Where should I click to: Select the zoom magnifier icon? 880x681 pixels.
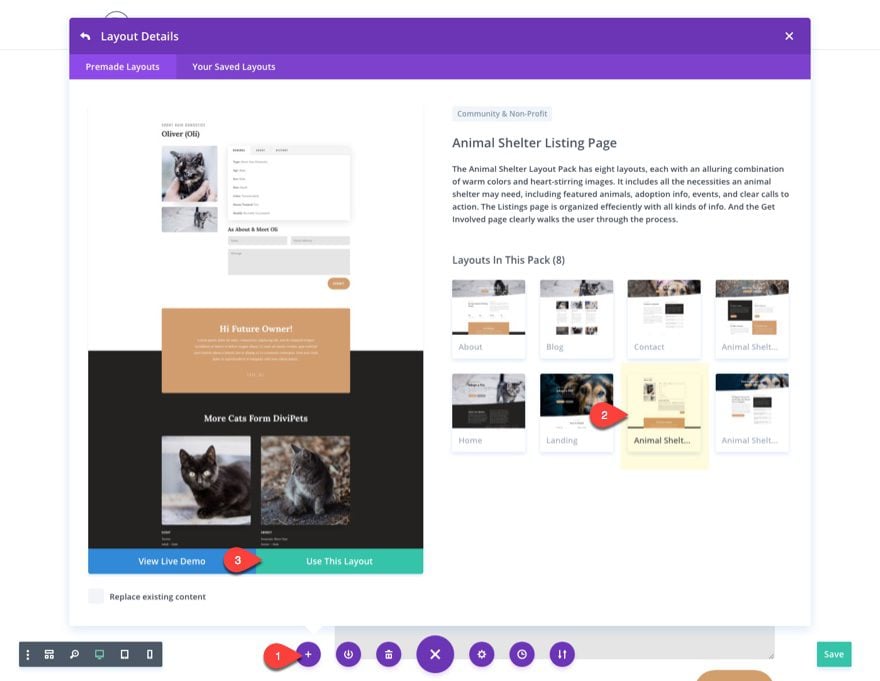[74, 655]
